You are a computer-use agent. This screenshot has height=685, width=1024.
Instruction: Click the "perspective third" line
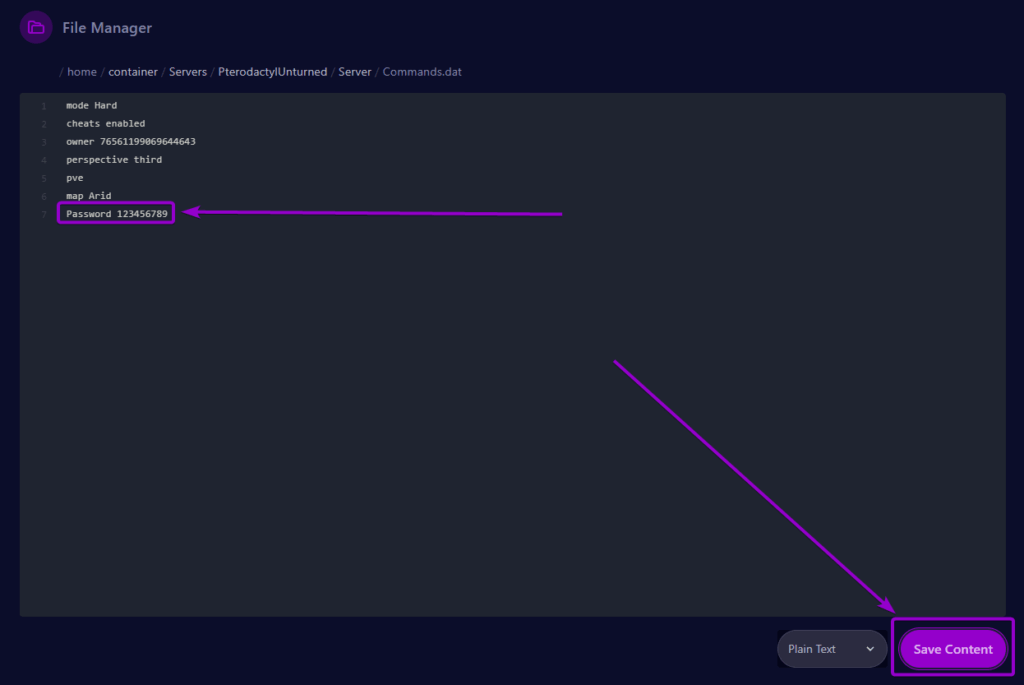tap(114, 159)
